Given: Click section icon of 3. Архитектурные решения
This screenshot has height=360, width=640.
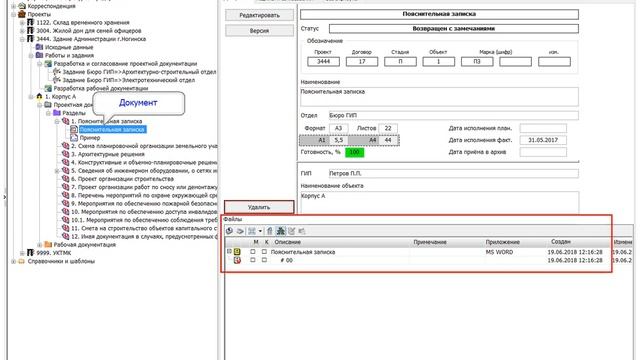Looking at the screenshot, I should [65, 154].
